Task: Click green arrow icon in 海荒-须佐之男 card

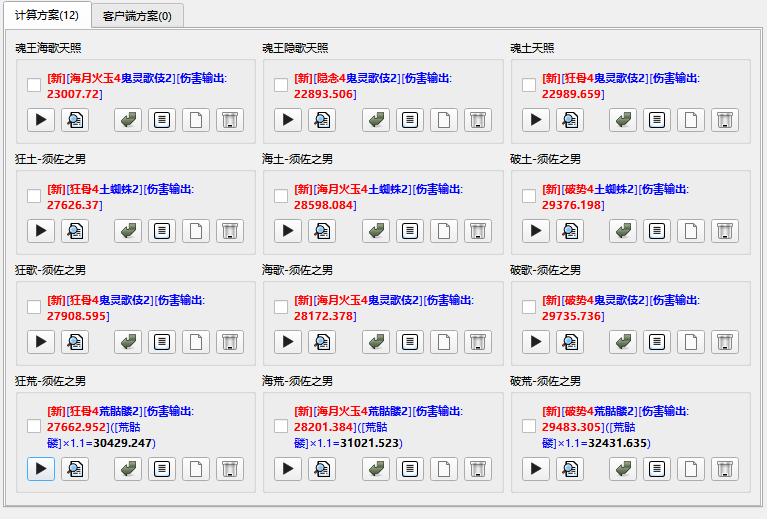Action: coord(376,469)
